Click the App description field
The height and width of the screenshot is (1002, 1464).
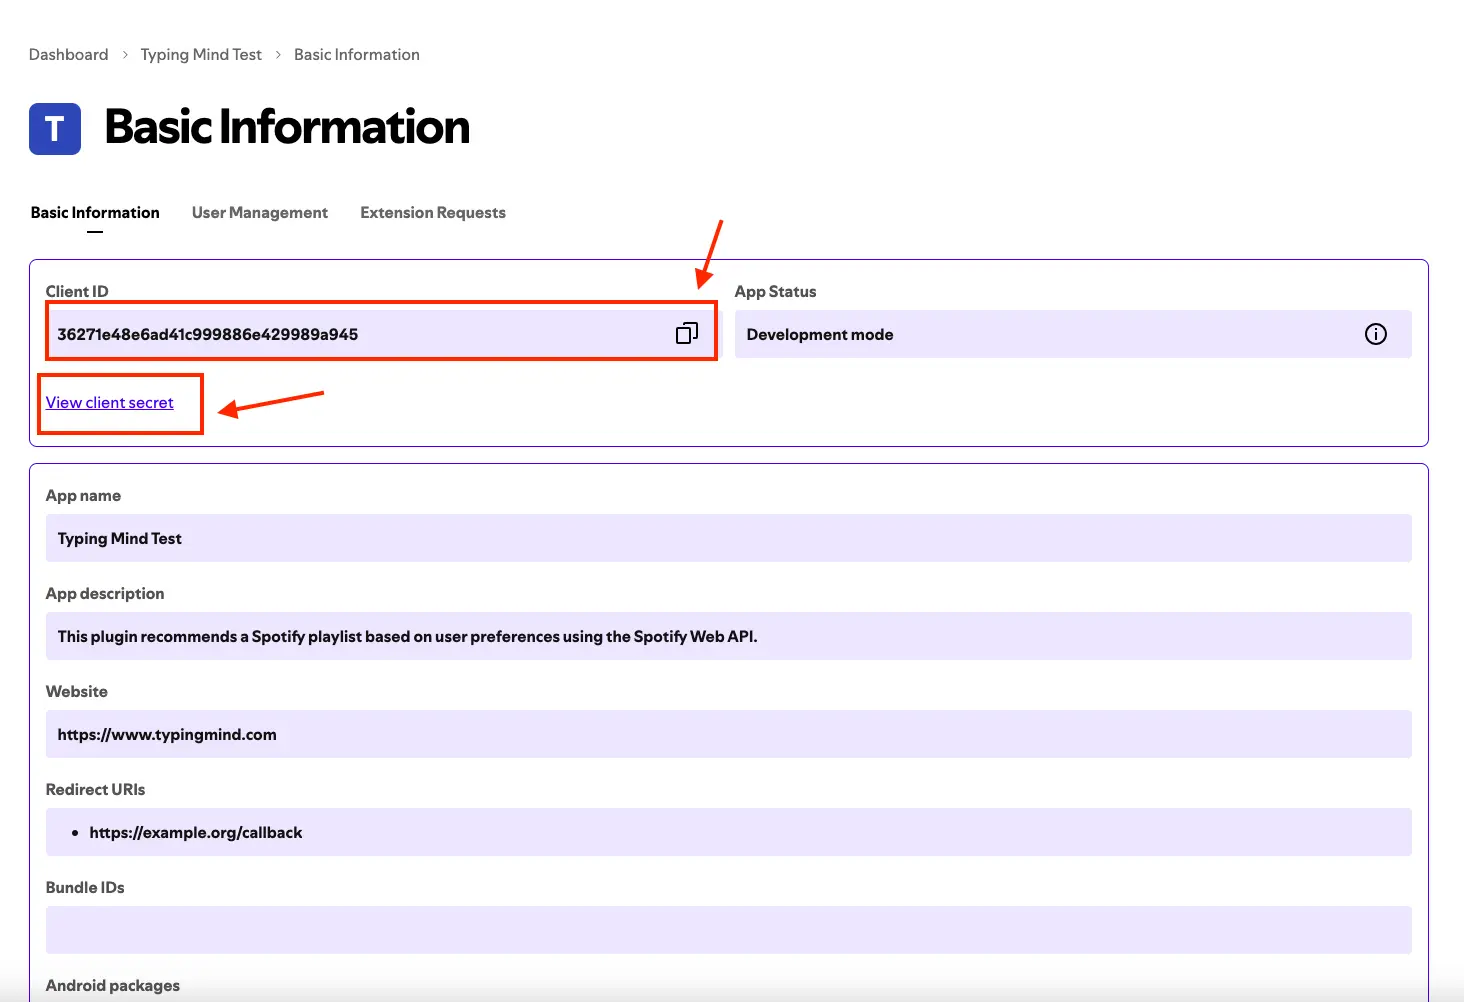click(729, 636)
